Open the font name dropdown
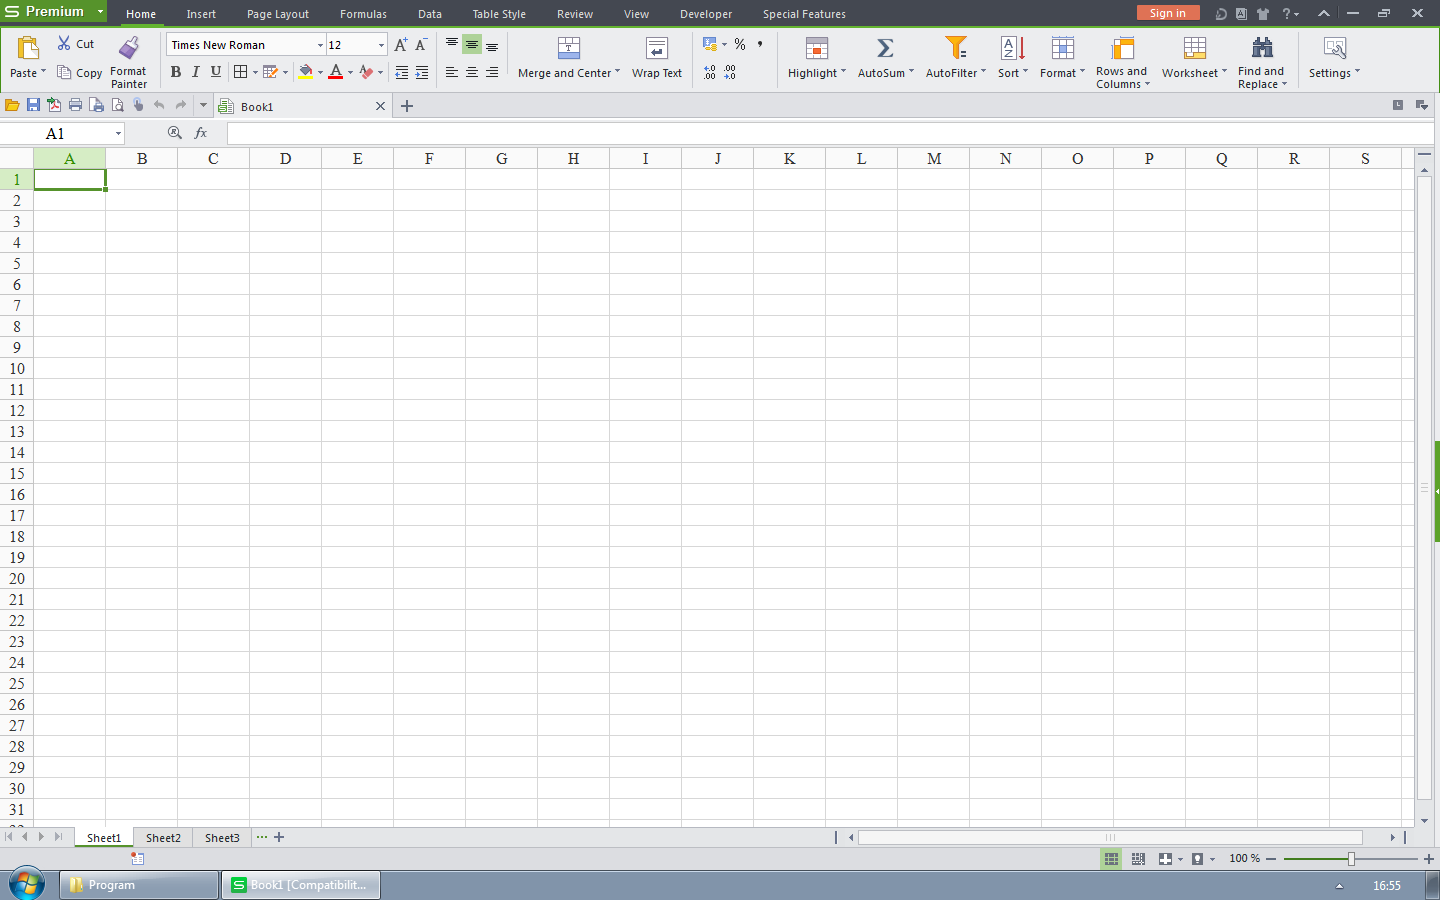The width and height of the screenshot is (1440, 900). (x=318, y=44)
